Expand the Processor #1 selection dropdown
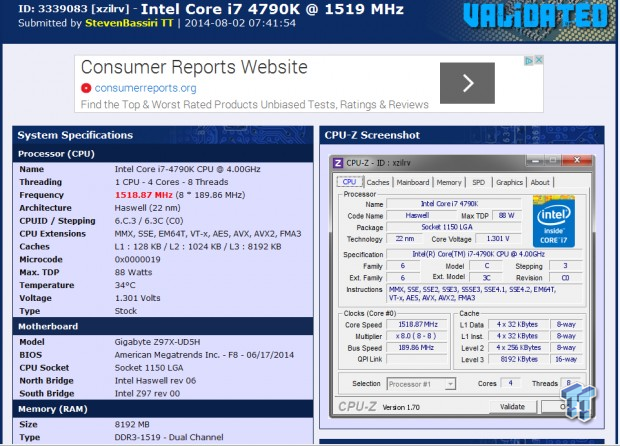 tap(450, 384)
